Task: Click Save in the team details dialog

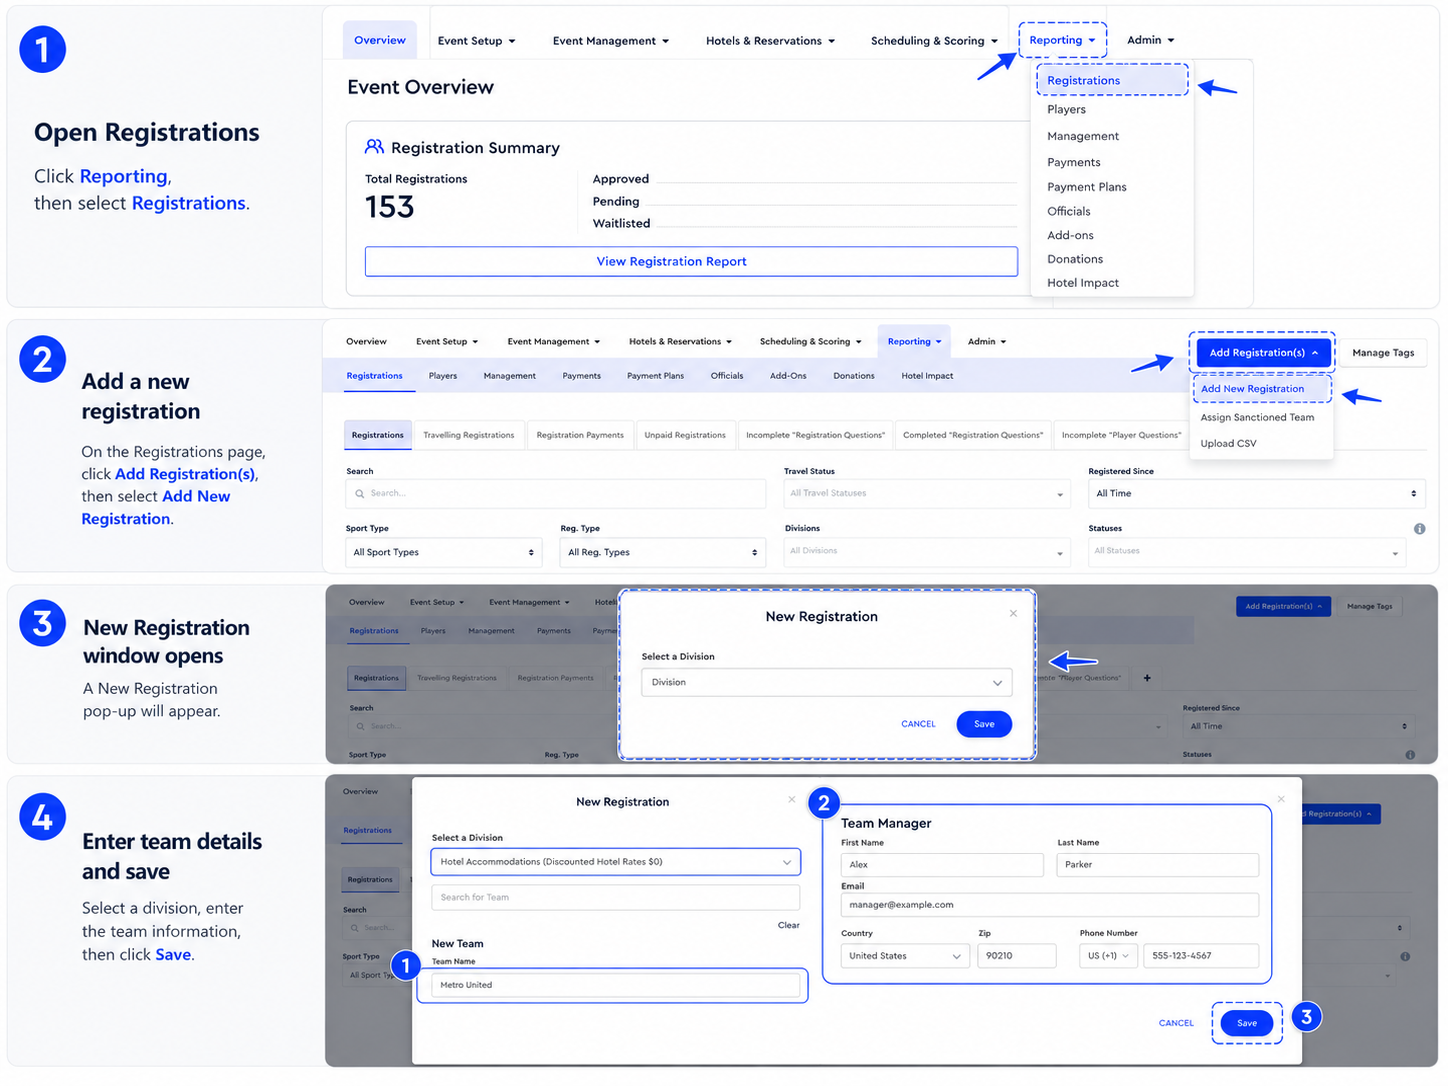Action: click(1246, 1023)
